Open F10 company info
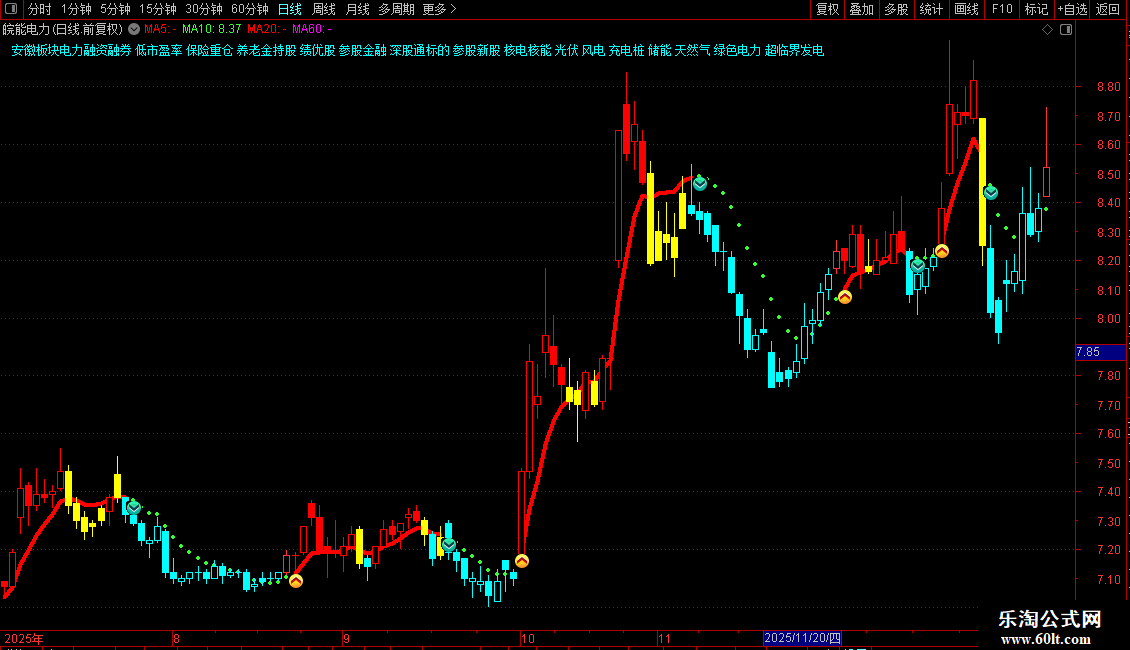 point(1002,9)
